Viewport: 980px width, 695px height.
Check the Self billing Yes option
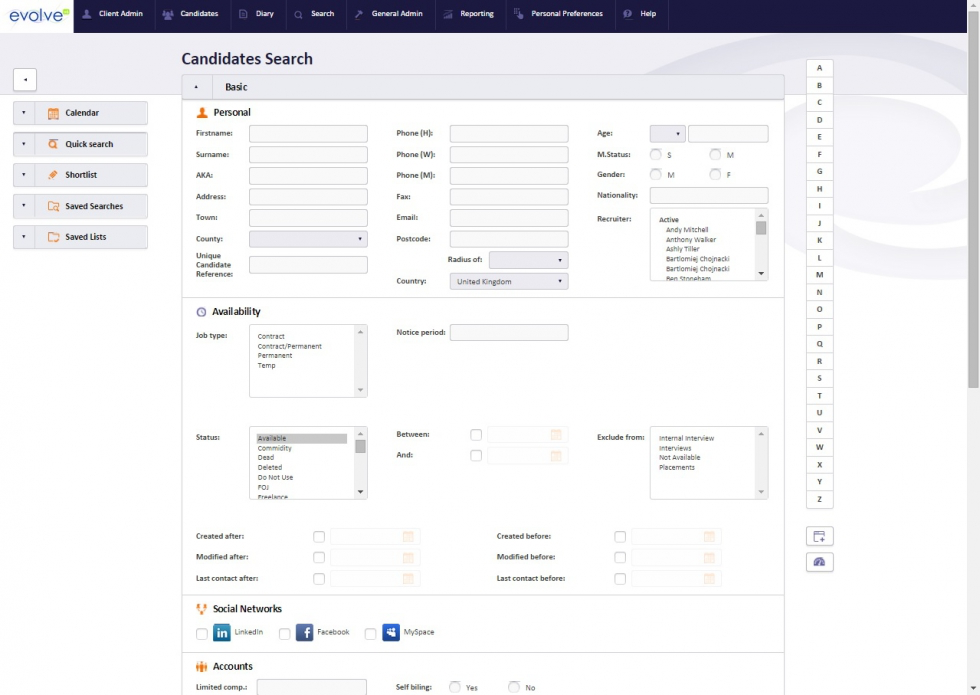pos(455,687)
